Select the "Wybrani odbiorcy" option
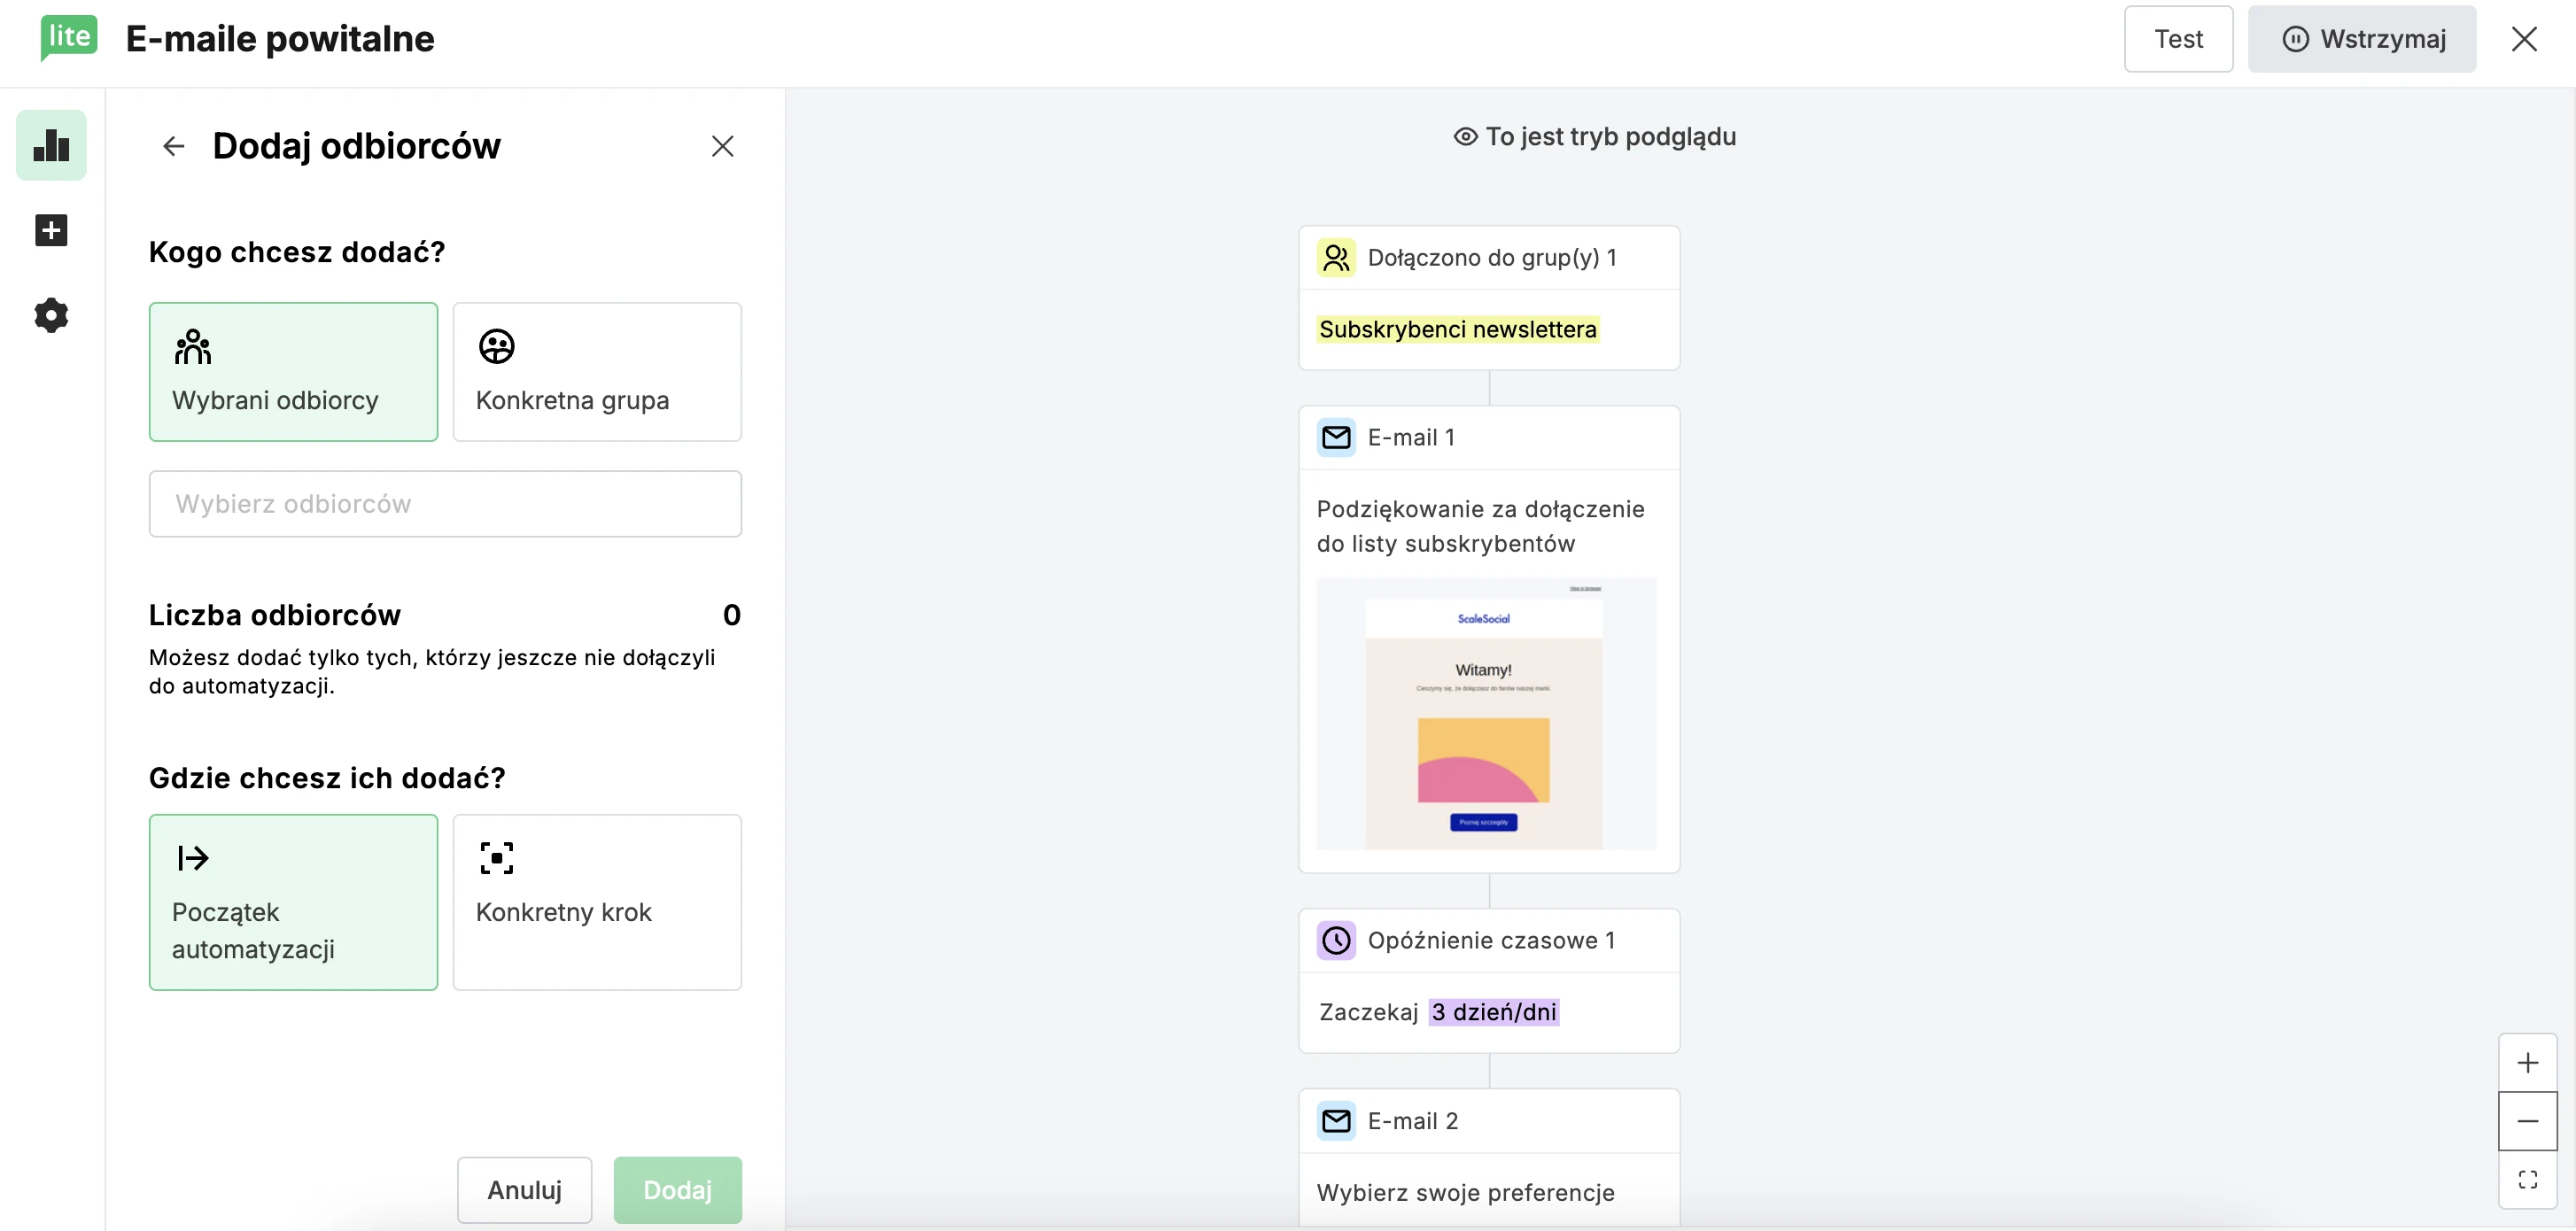Viewport: 2576px width, 1231px height. [292, 371]
